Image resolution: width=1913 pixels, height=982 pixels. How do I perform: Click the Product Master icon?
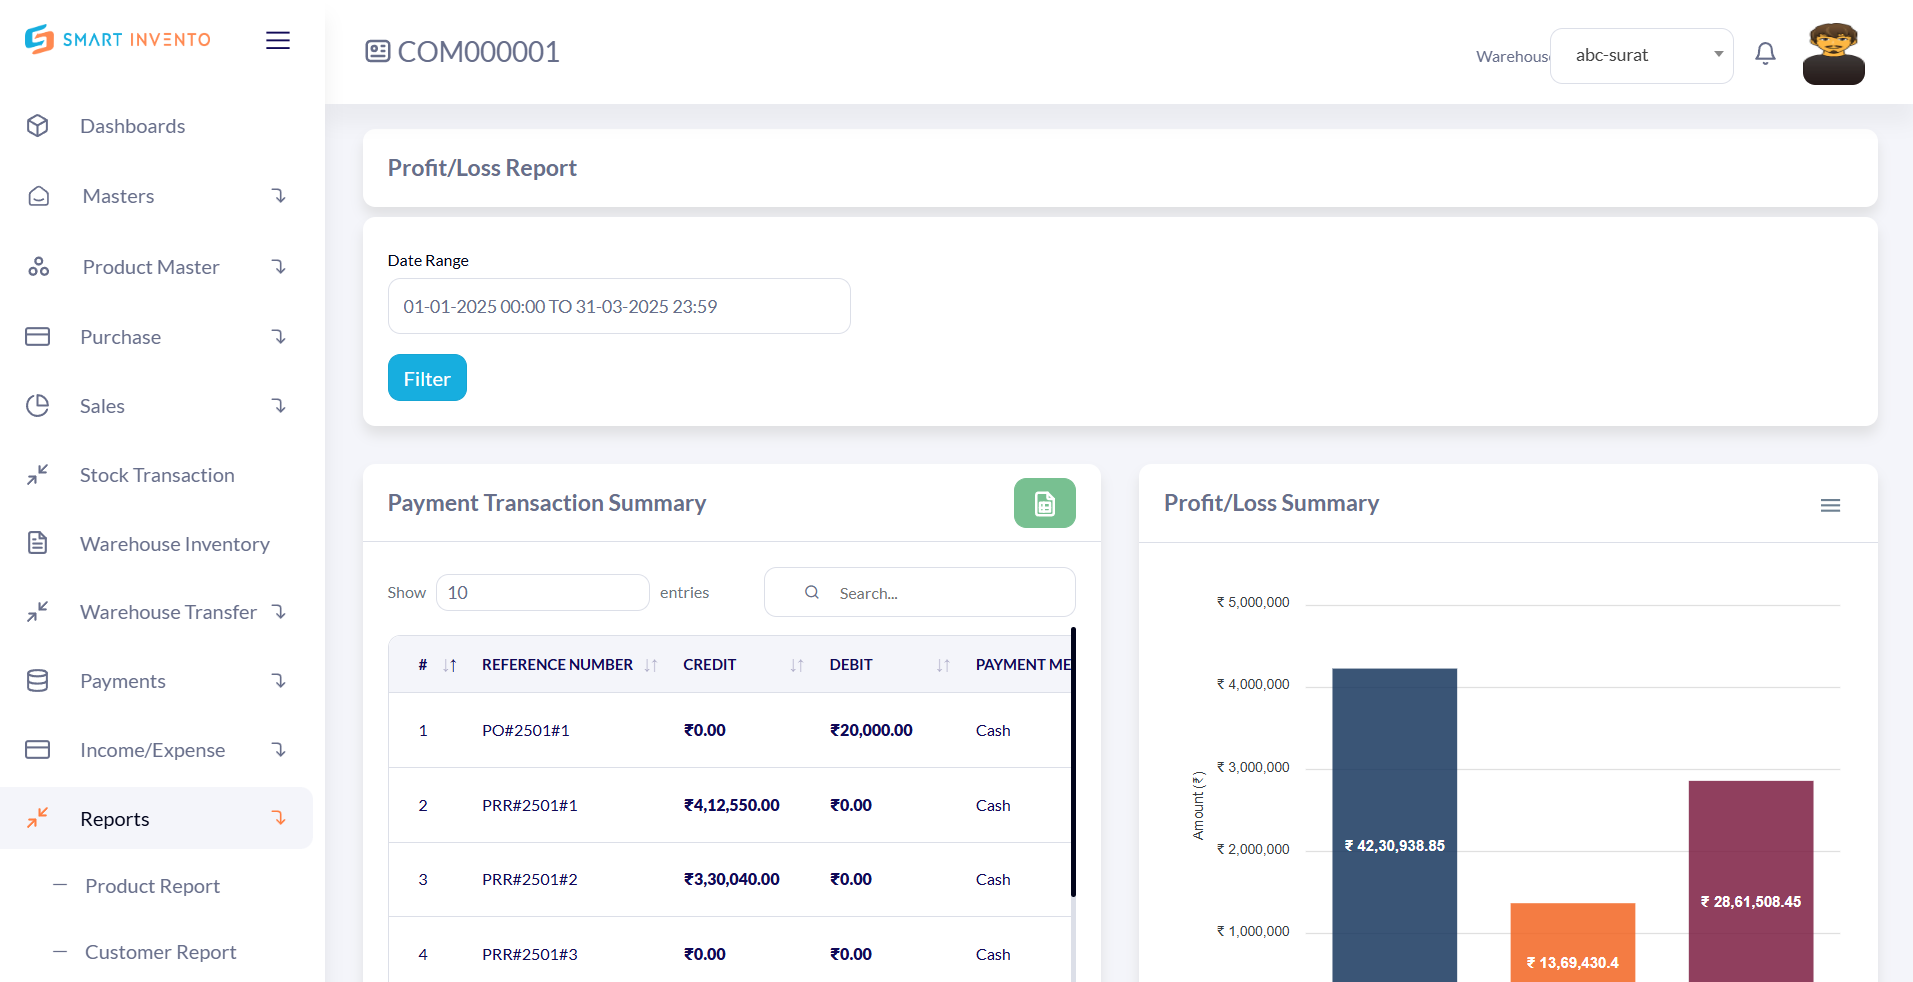click(38, 267)
